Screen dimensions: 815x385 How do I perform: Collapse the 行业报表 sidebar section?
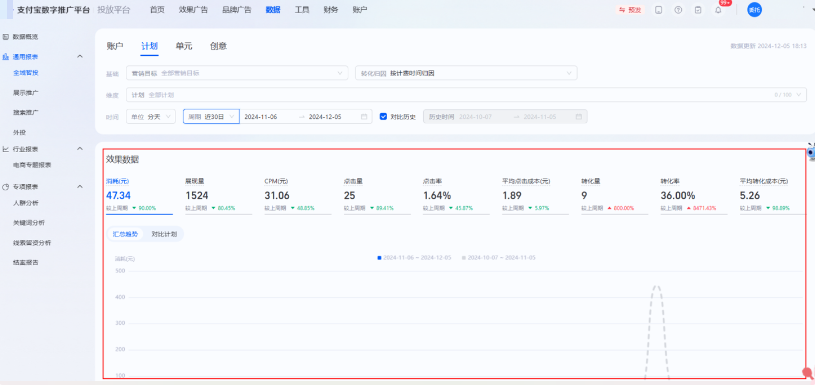coord(80,149)
